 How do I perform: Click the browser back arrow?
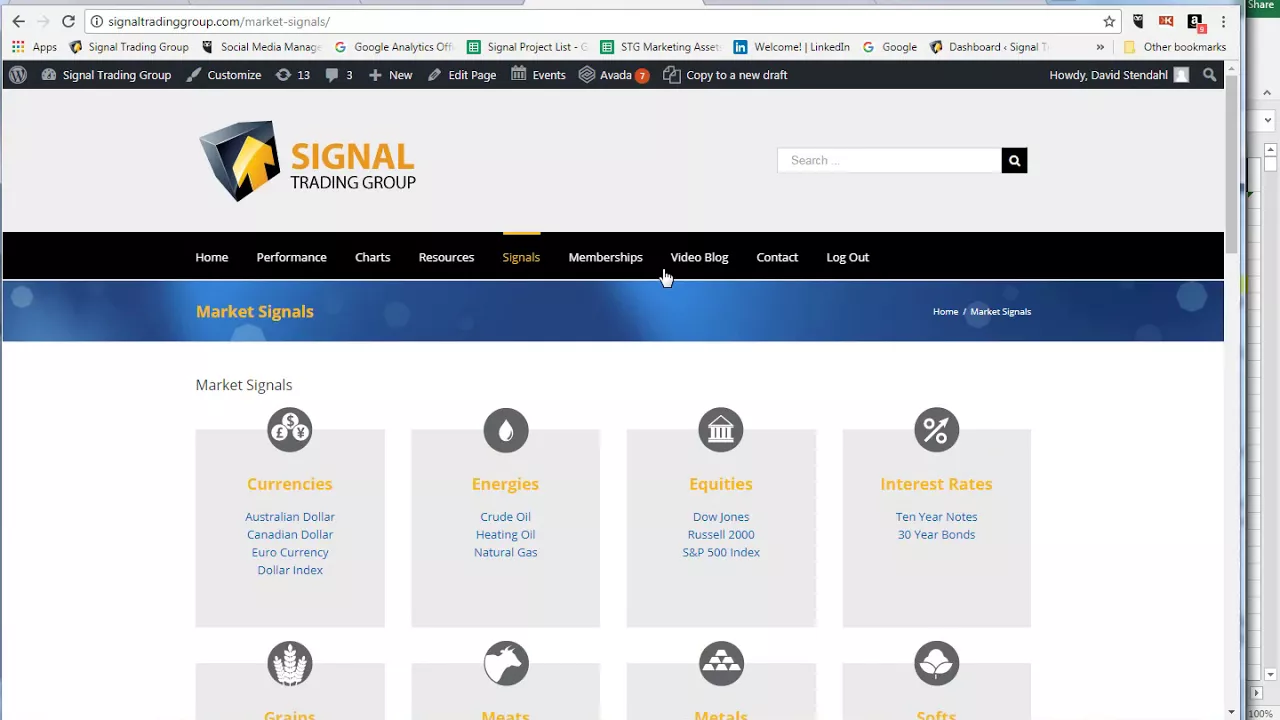click(x=18, y=21)
